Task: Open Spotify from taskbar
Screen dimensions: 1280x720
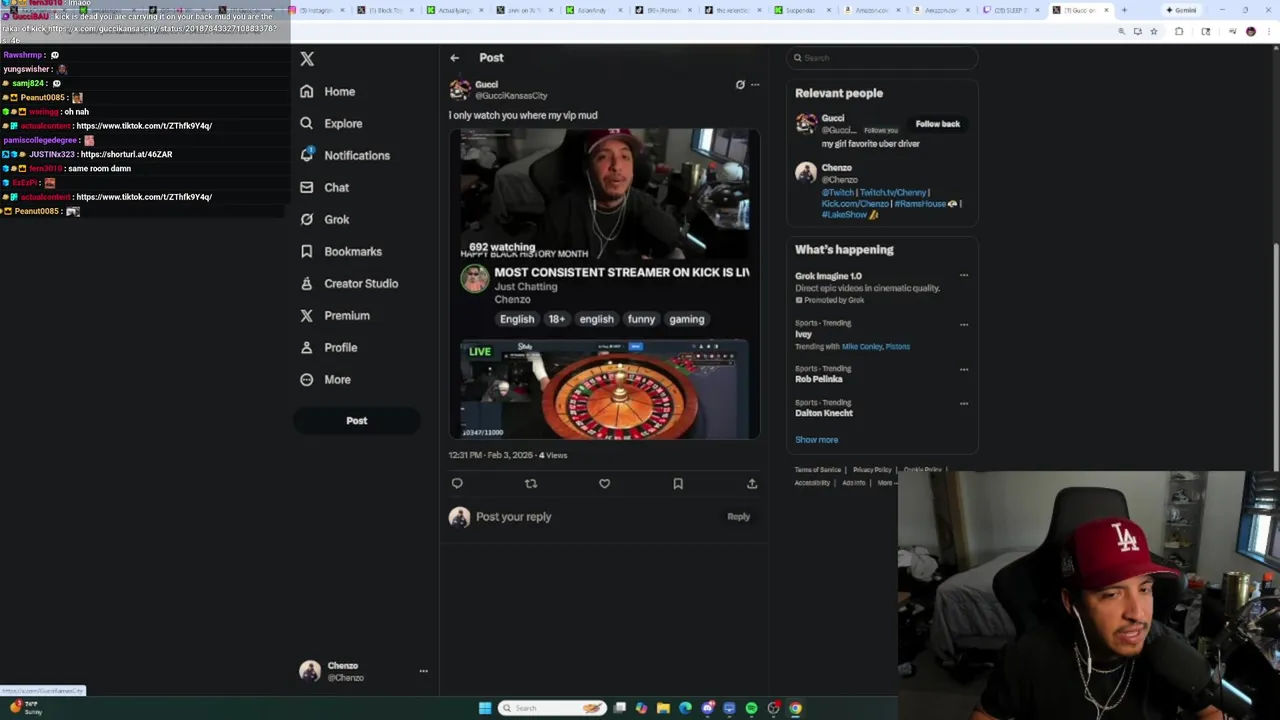Action: pyautogui.click(x=751, y=708)
